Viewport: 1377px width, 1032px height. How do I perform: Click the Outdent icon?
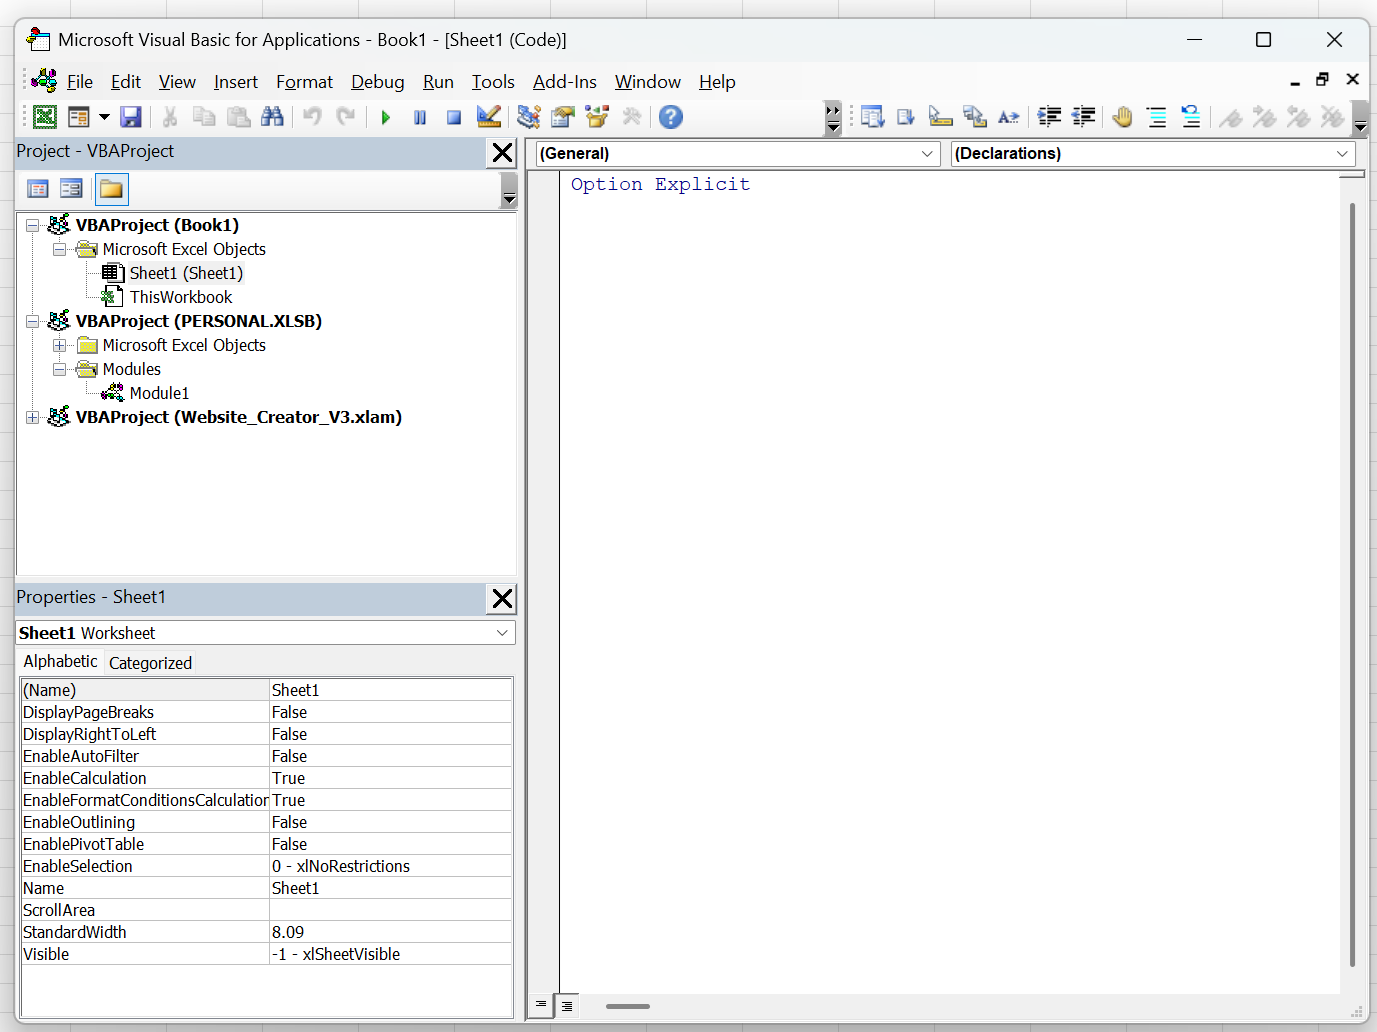coord(1083,117)
